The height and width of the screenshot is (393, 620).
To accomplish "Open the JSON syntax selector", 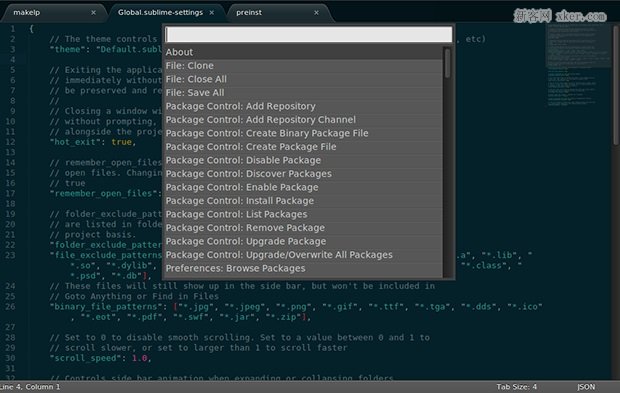I will click(586, 387).
